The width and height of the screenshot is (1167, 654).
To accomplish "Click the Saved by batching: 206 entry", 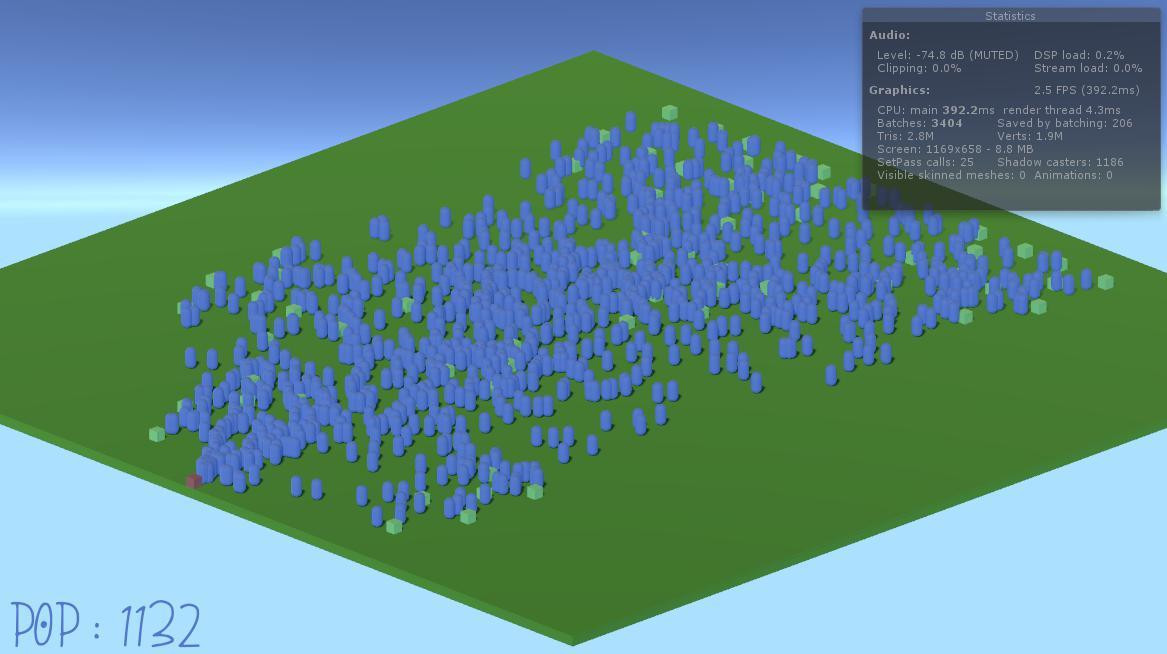I will click(1064, 124).
